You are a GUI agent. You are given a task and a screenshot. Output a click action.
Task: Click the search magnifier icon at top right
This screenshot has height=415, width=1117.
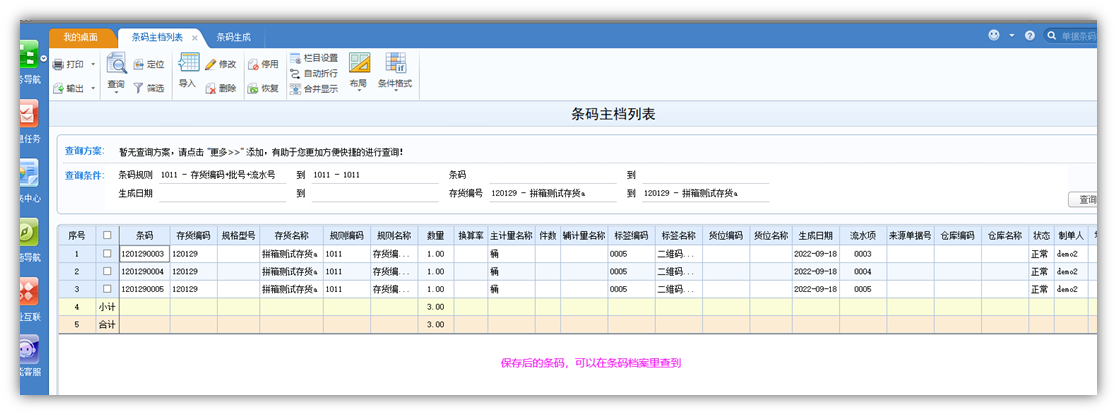tap(1052, 36)
